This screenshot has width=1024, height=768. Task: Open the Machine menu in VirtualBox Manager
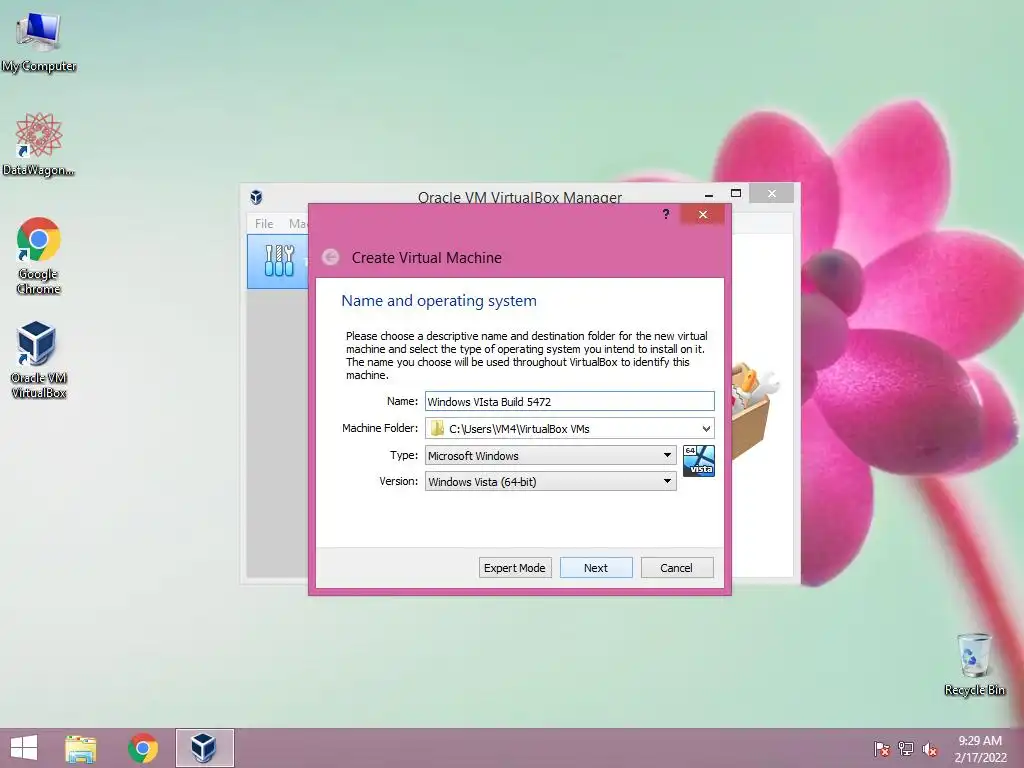point(298,223)
